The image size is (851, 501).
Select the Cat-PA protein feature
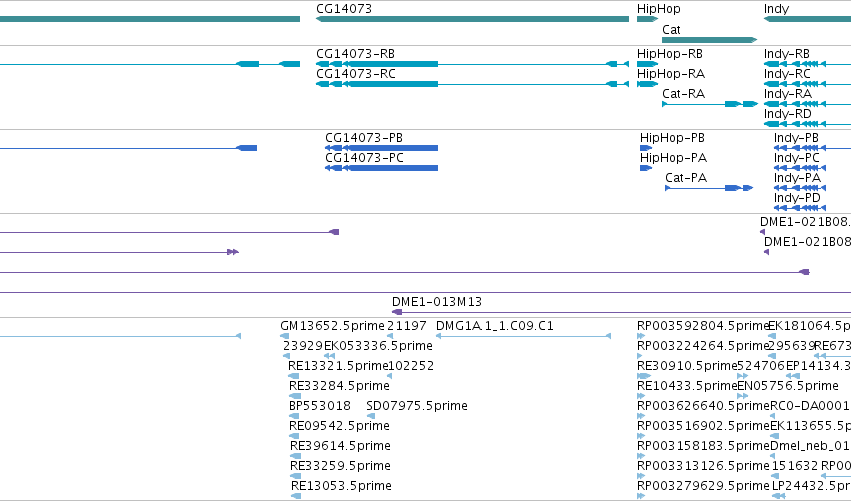pos(709,188)
